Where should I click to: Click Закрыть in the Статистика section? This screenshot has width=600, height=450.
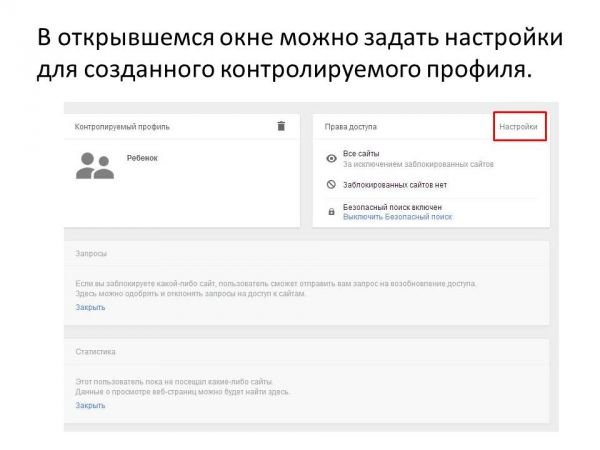click(x=90, y=405)
